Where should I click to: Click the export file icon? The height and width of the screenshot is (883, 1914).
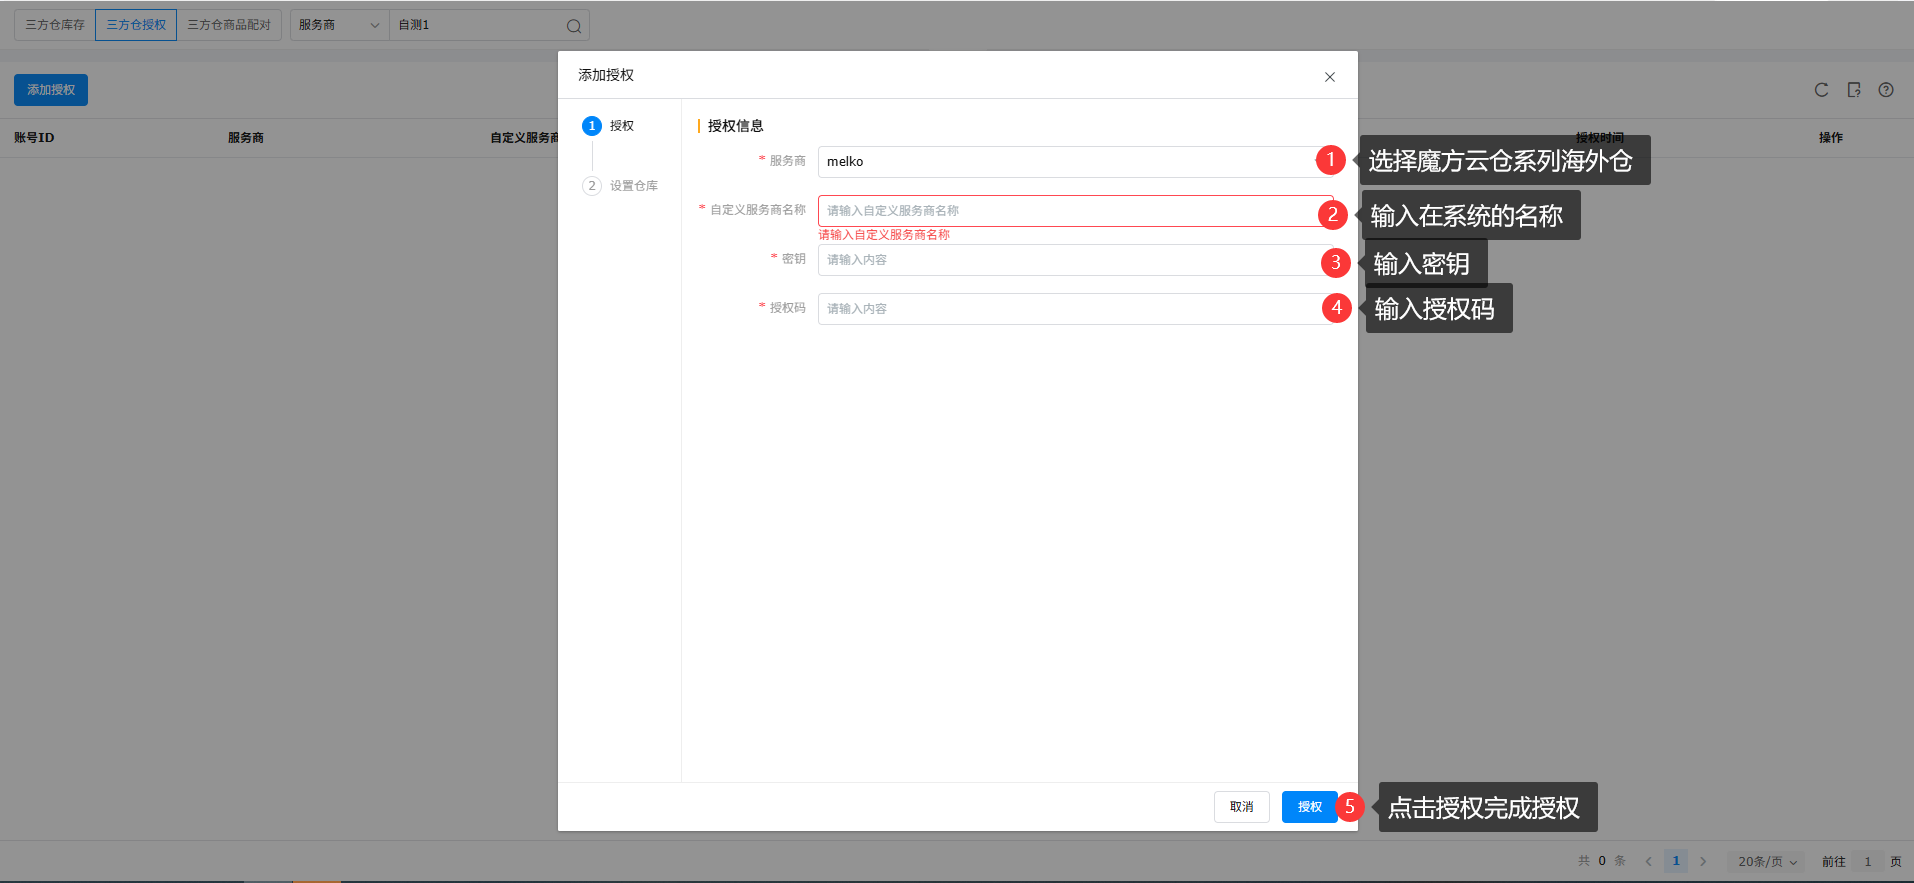click(1853, 90)
